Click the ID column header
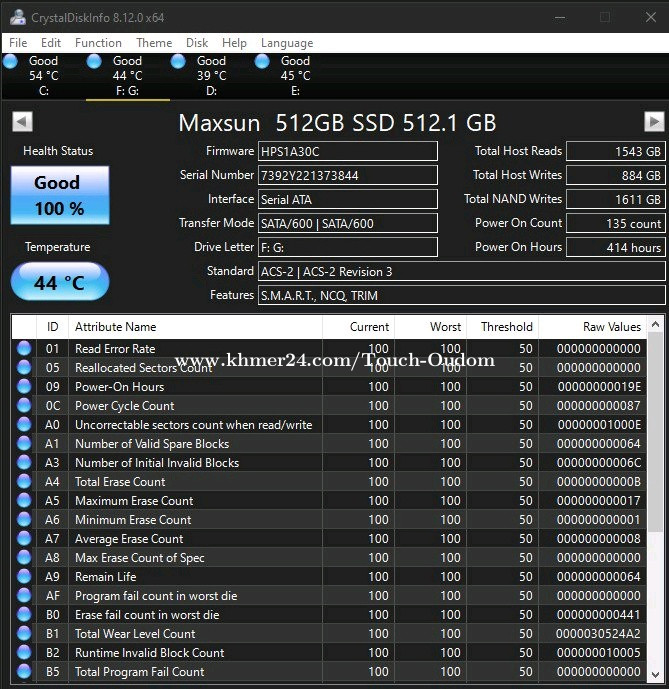Screen dimensions: 669x689 52,326
